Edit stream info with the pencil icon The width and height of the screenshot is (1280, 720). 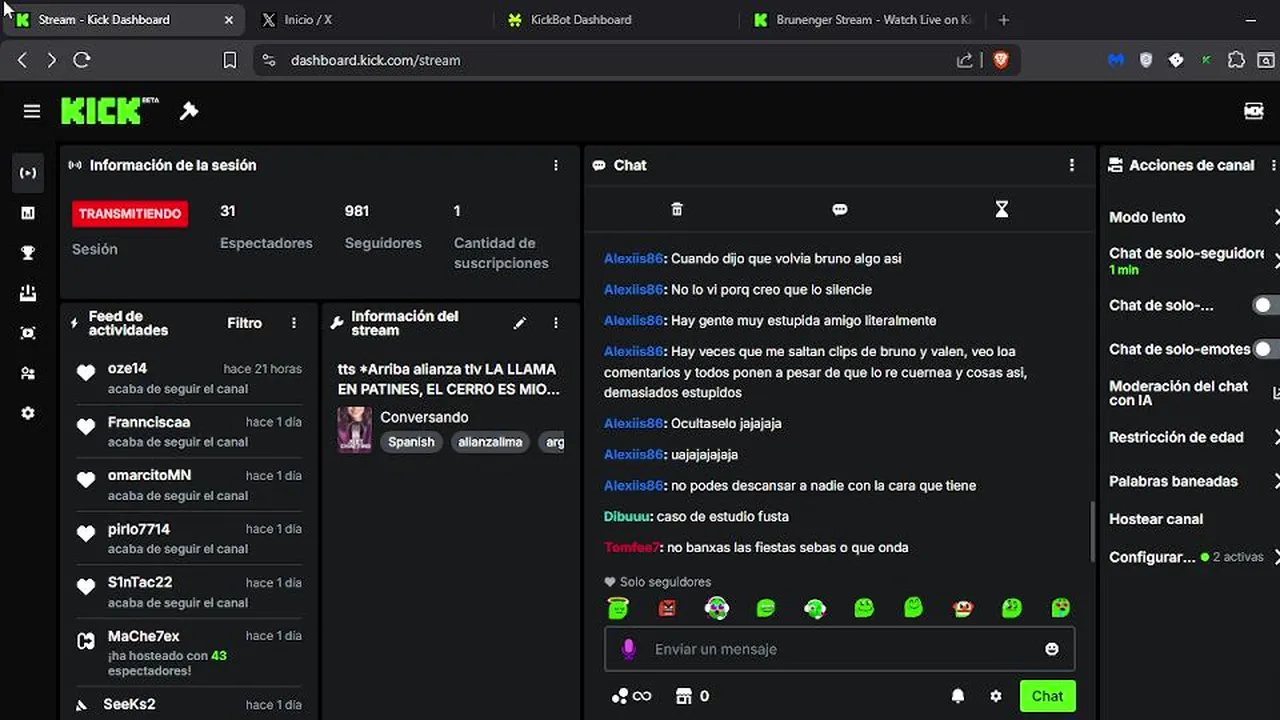click(x=520, y=323)
